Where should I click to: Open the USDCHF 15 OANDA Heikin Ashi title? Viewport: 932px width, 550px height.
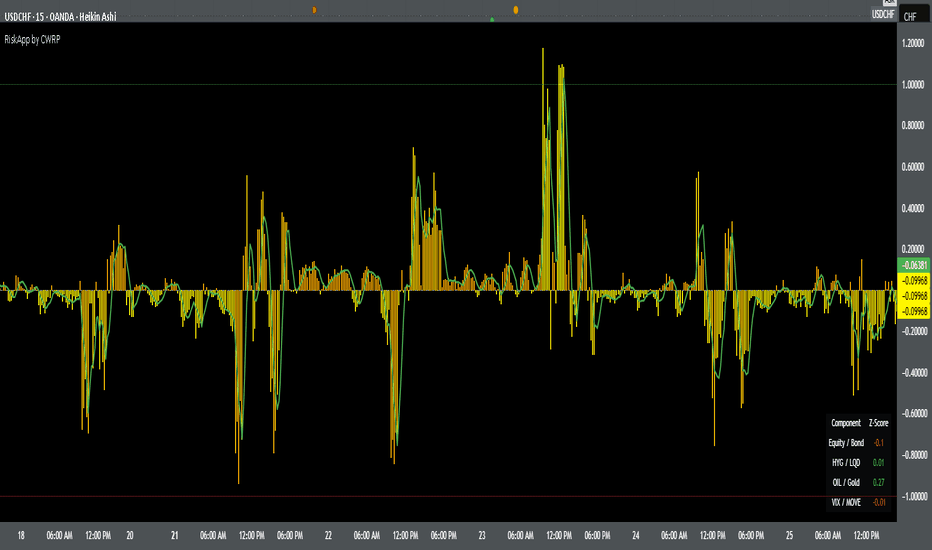61,17
